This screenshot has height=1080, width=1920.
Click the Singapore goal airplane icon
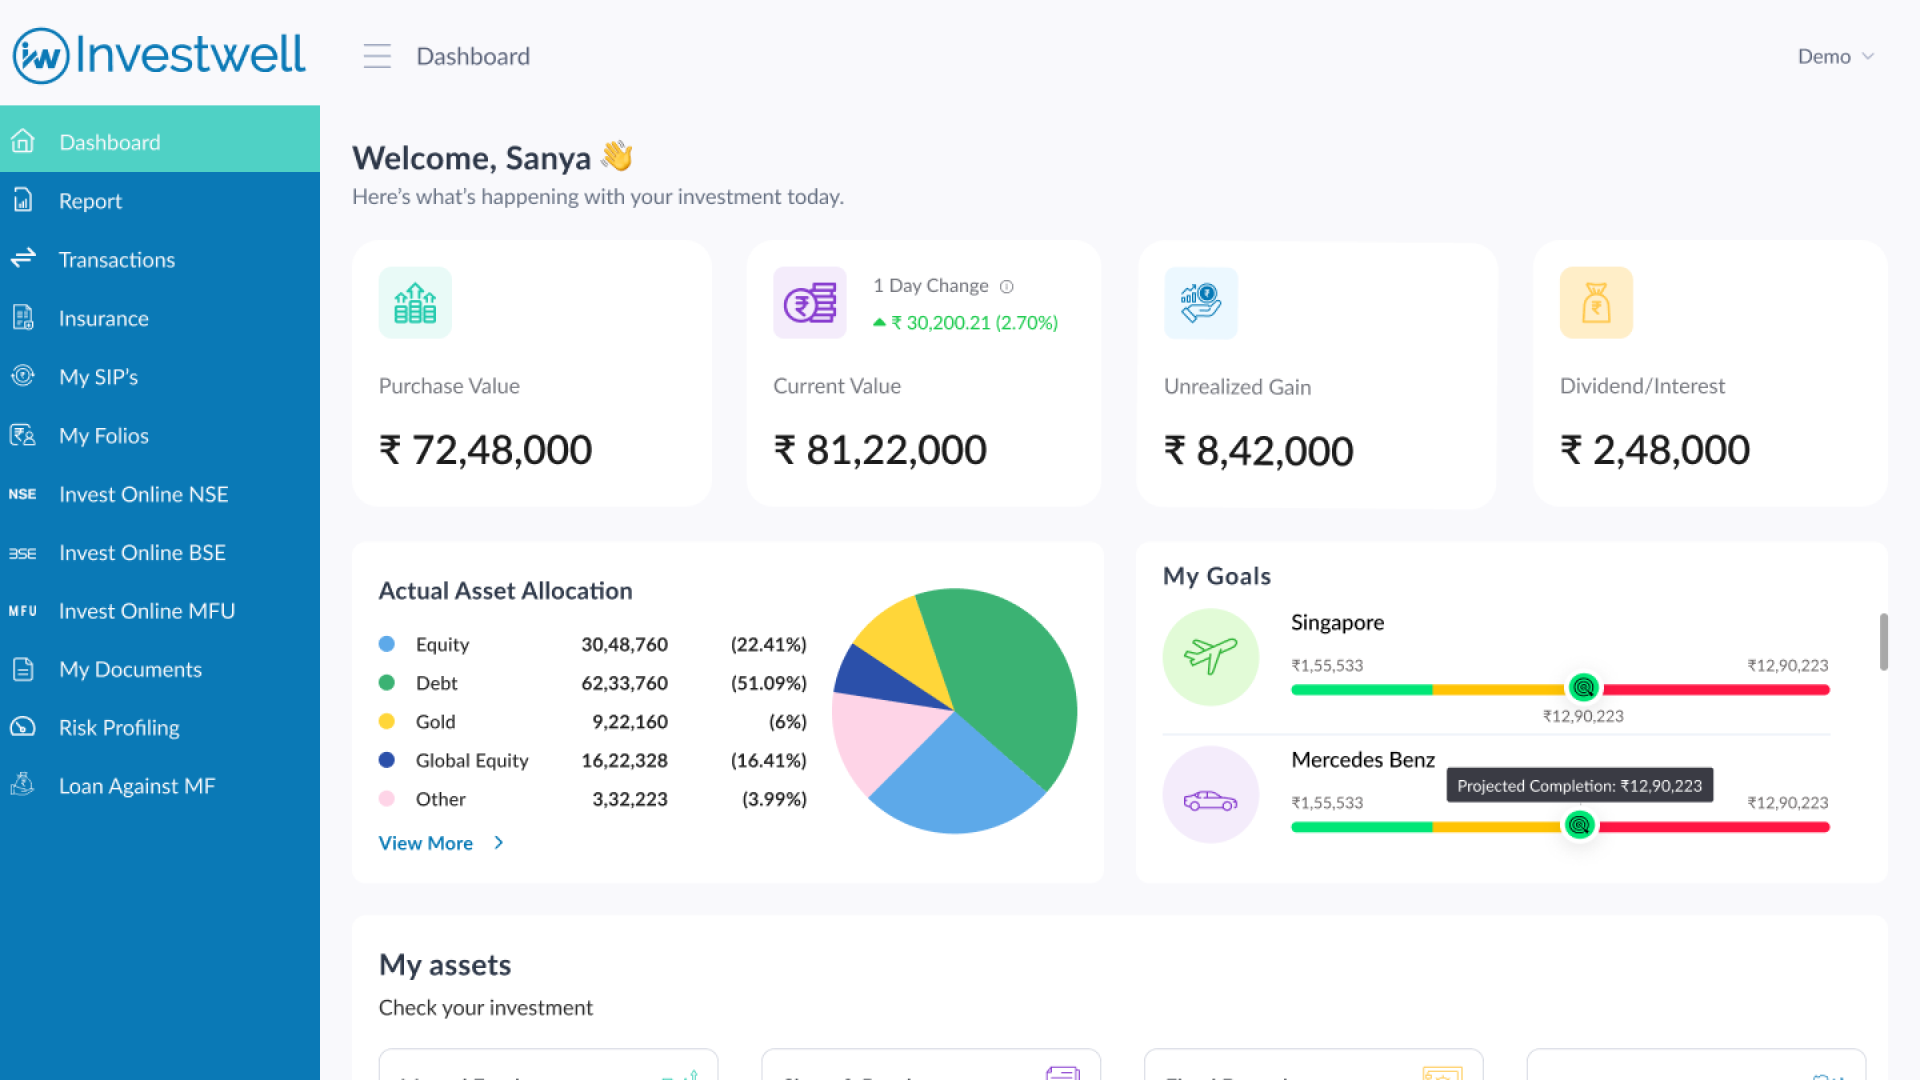click(1211, 657)
